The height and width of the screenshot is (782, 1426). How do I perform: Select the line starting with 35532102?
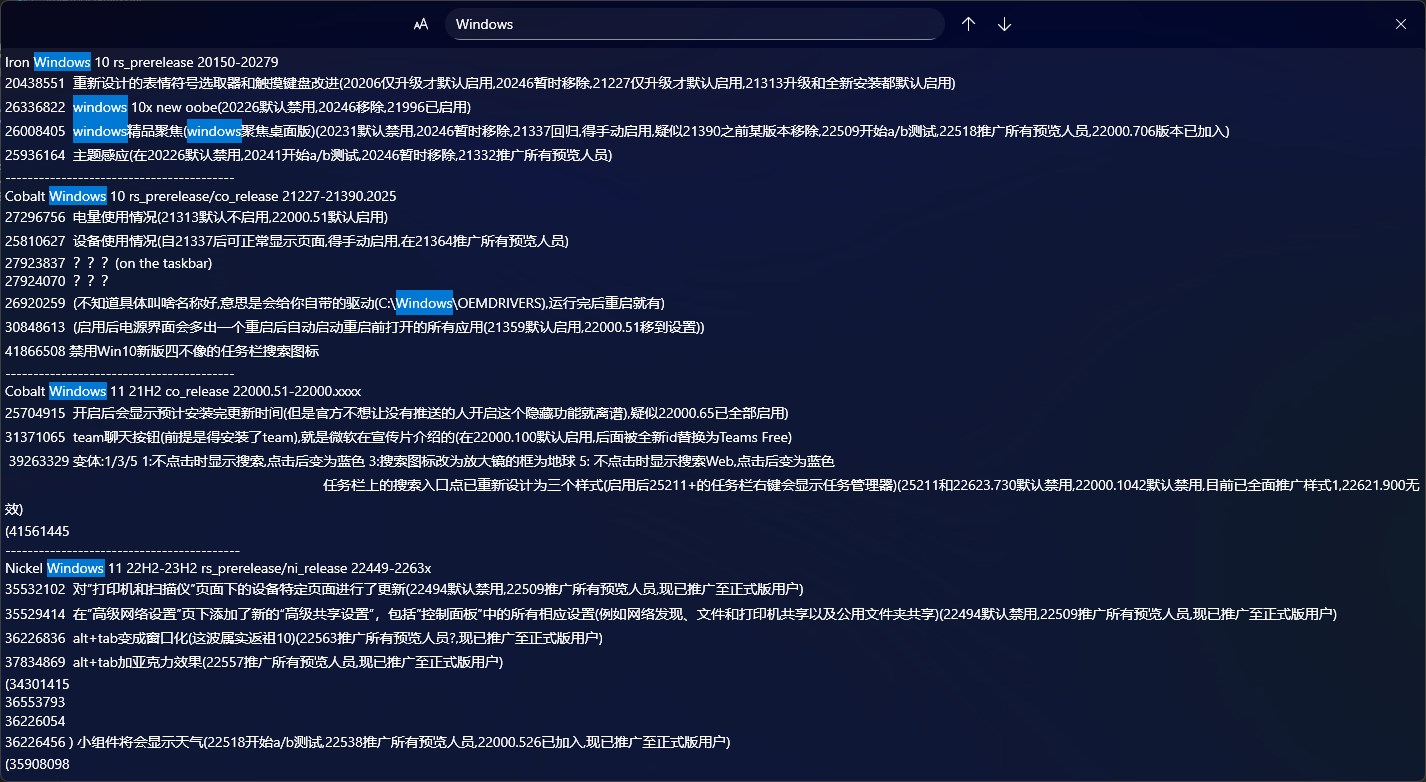pyautogui.click(x=404, y=589)
